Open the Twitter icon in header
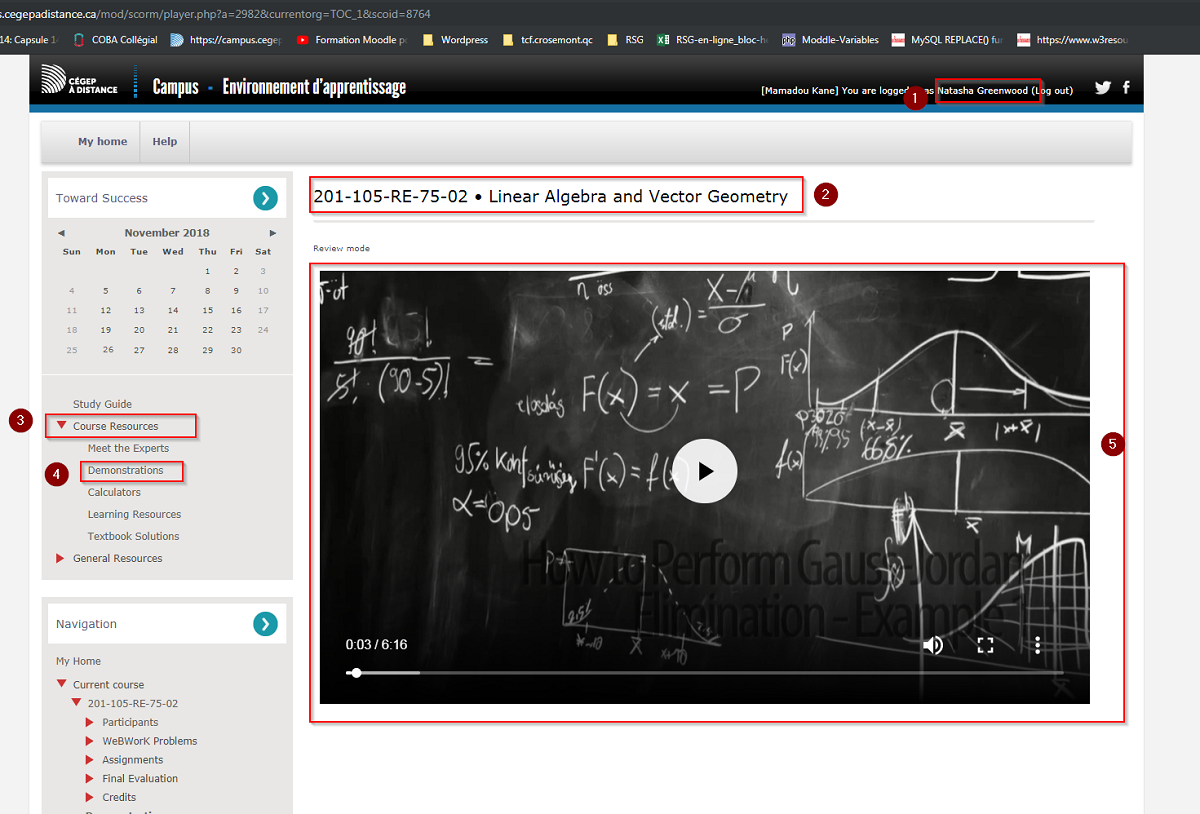This screenshot has width=1200, height=814. 1103,88
